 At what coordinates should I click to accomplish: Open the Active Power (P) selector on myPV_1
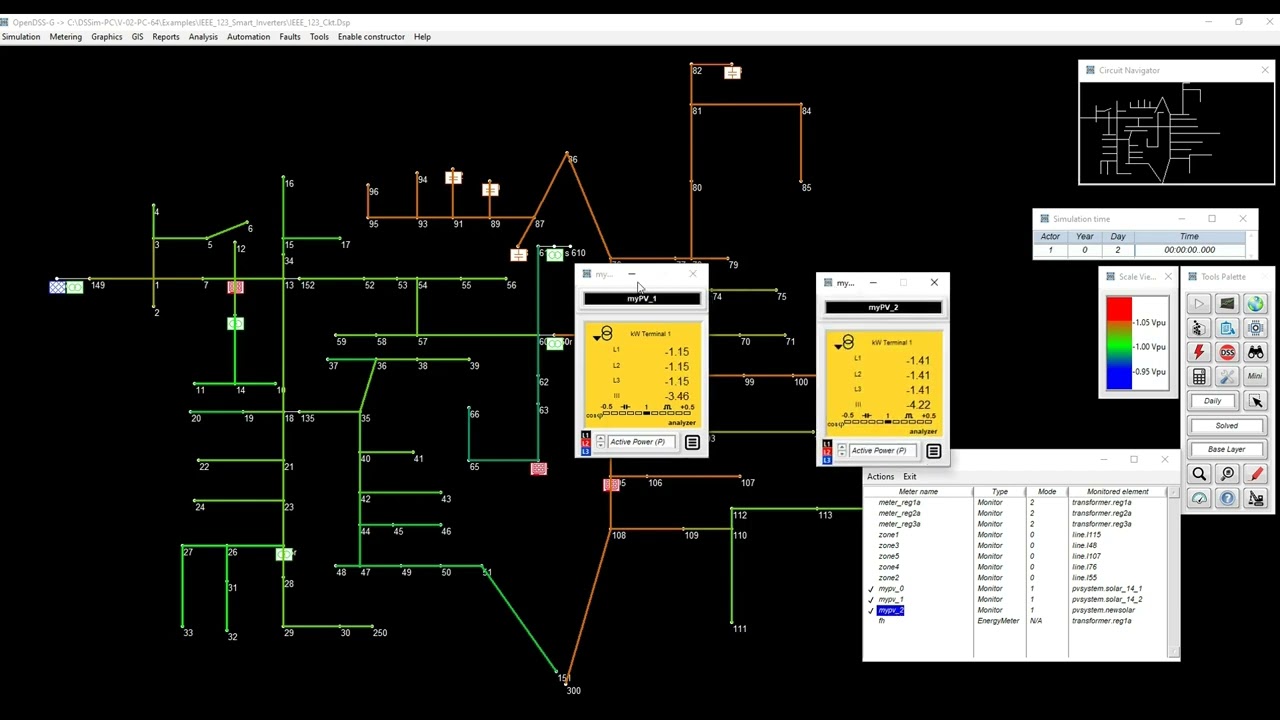click(x=642, y=442)
